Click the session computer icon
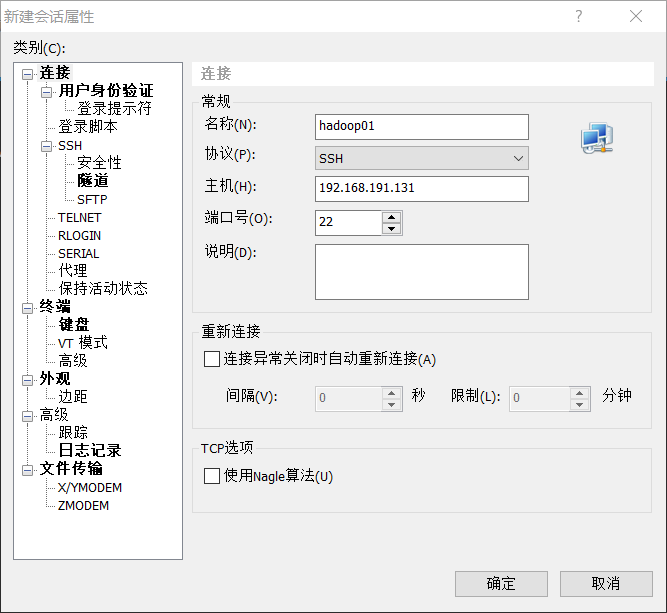The width and height of the screenshot is (667, 613). coord(597,138)
